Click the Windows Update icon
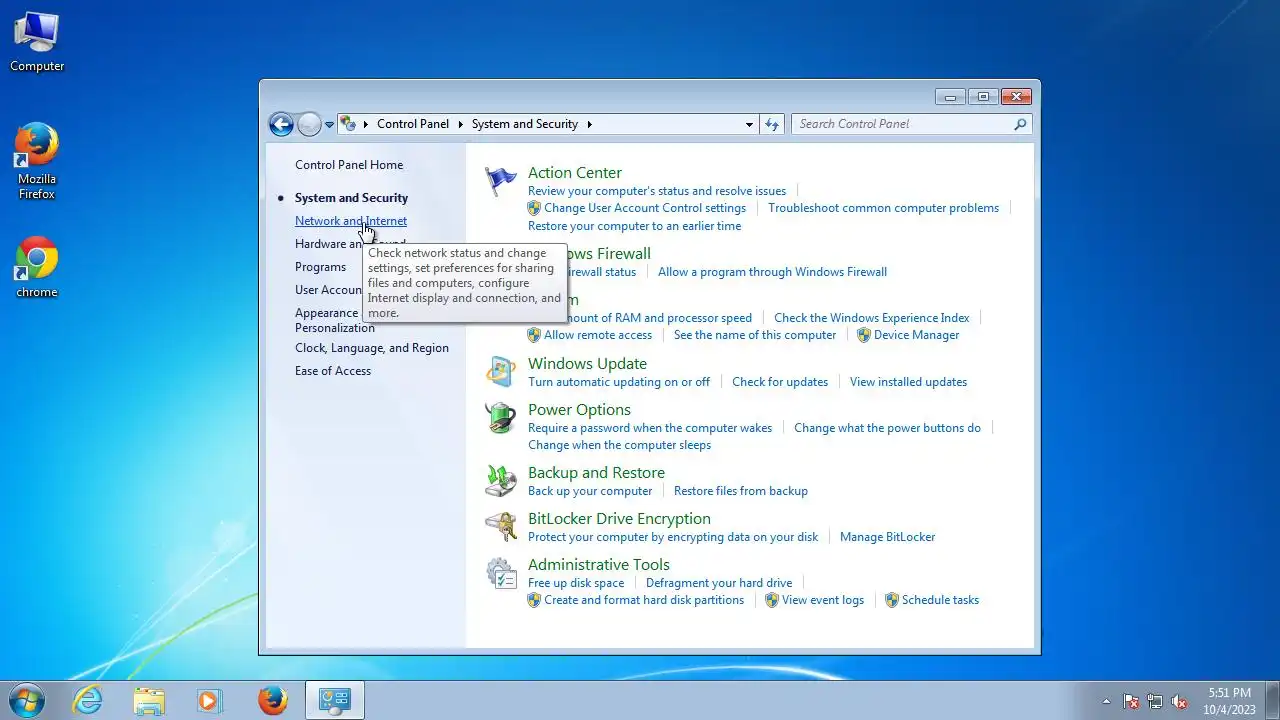Viewport: 1280px width, 720px height. coord(501,372)
